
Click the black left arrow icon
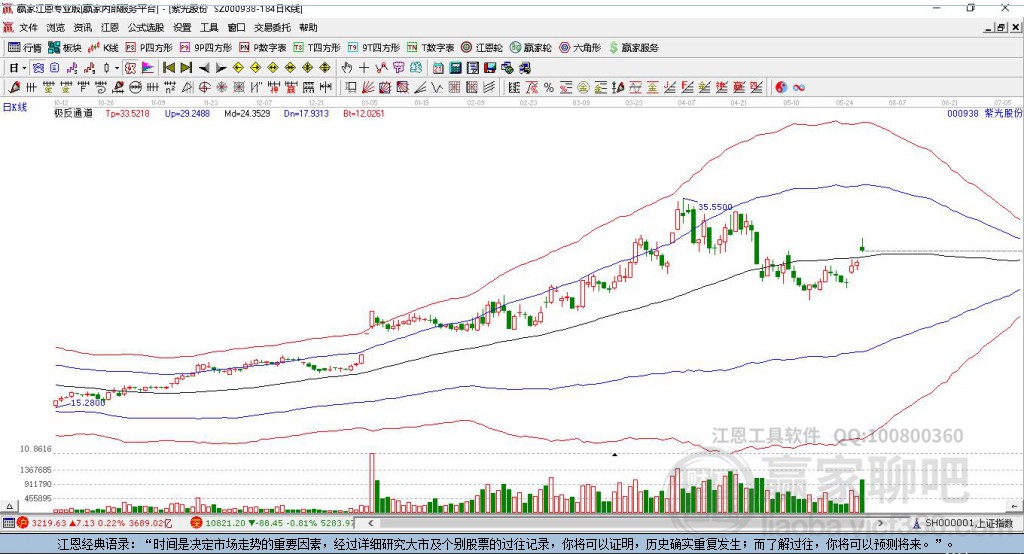point(204,68)
